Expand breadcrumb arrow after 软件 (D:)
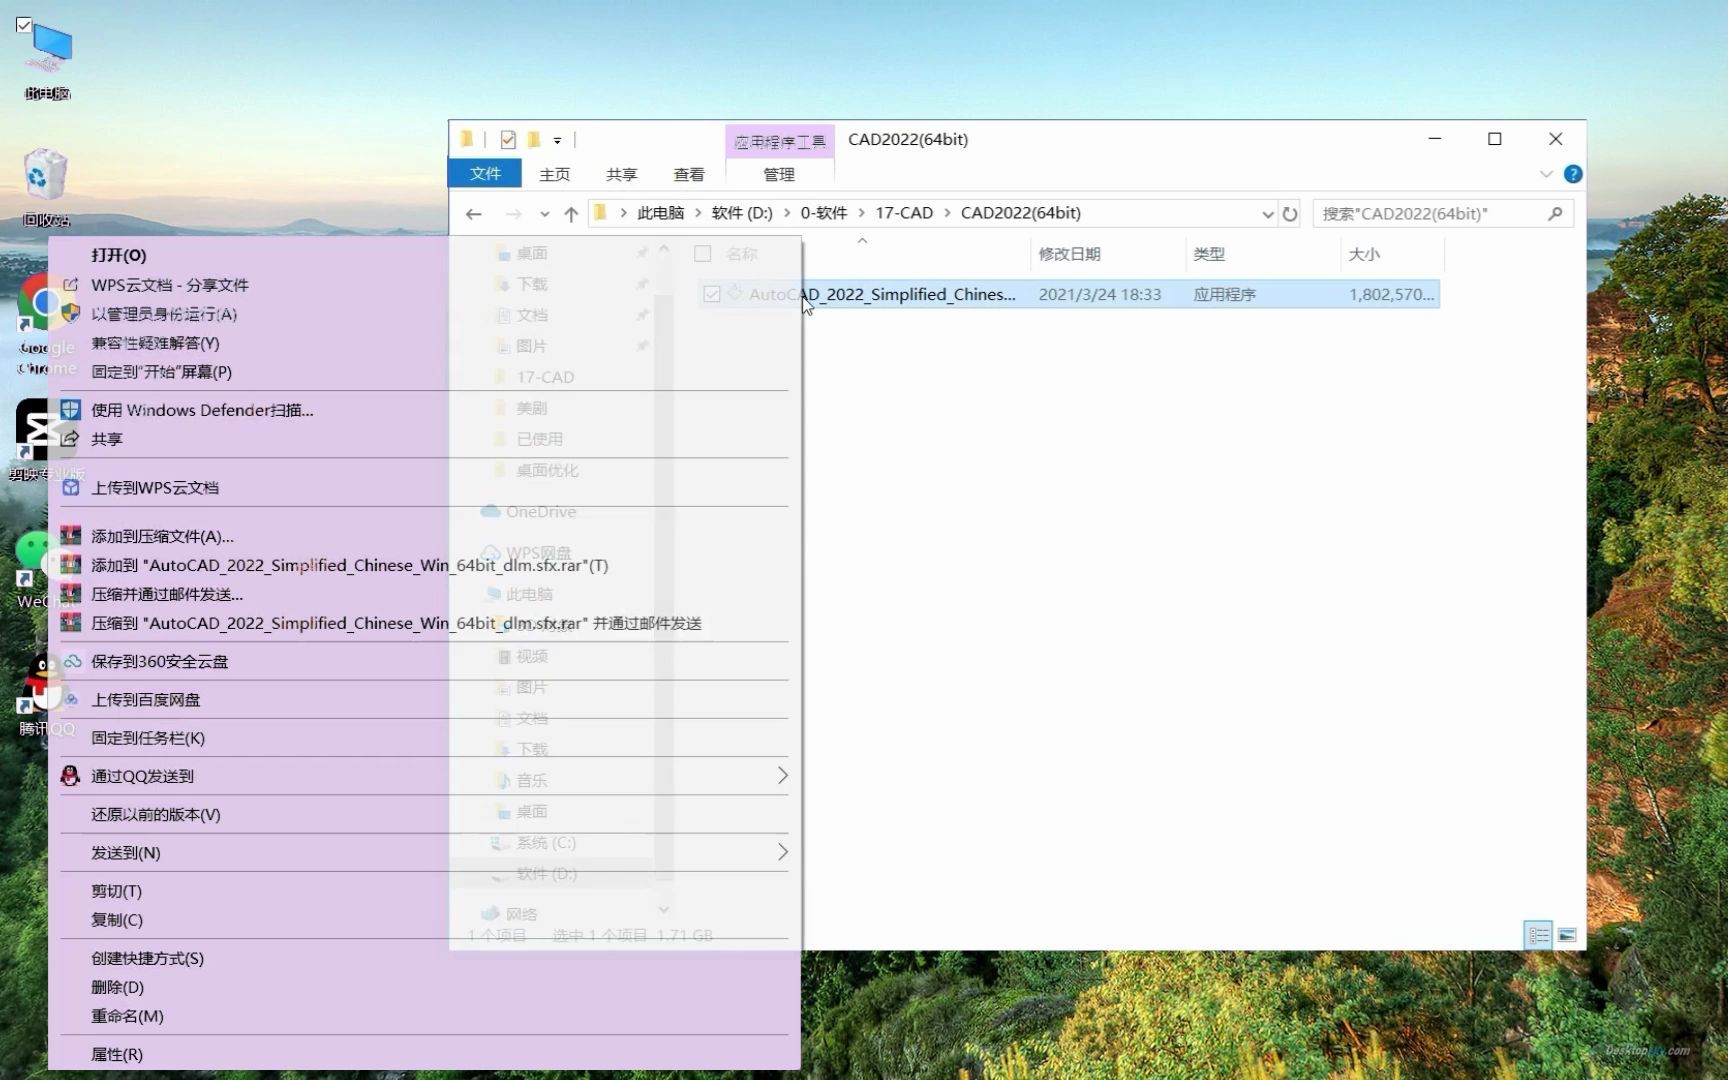The image size is (1728, 1080). point(787,213)
